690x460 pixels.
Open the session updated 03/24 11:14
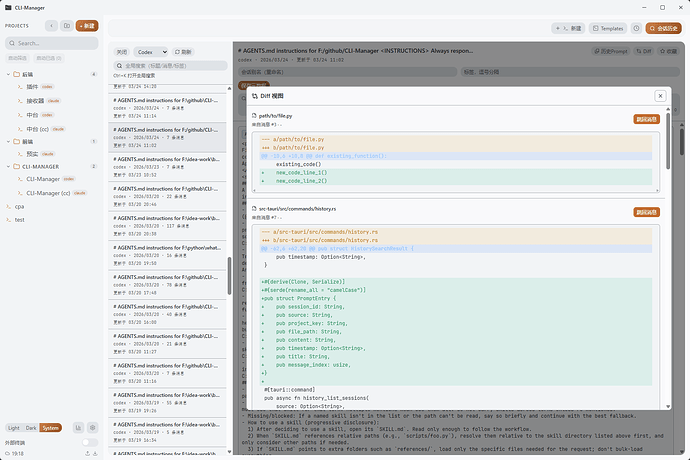click(x=167, y=107)
